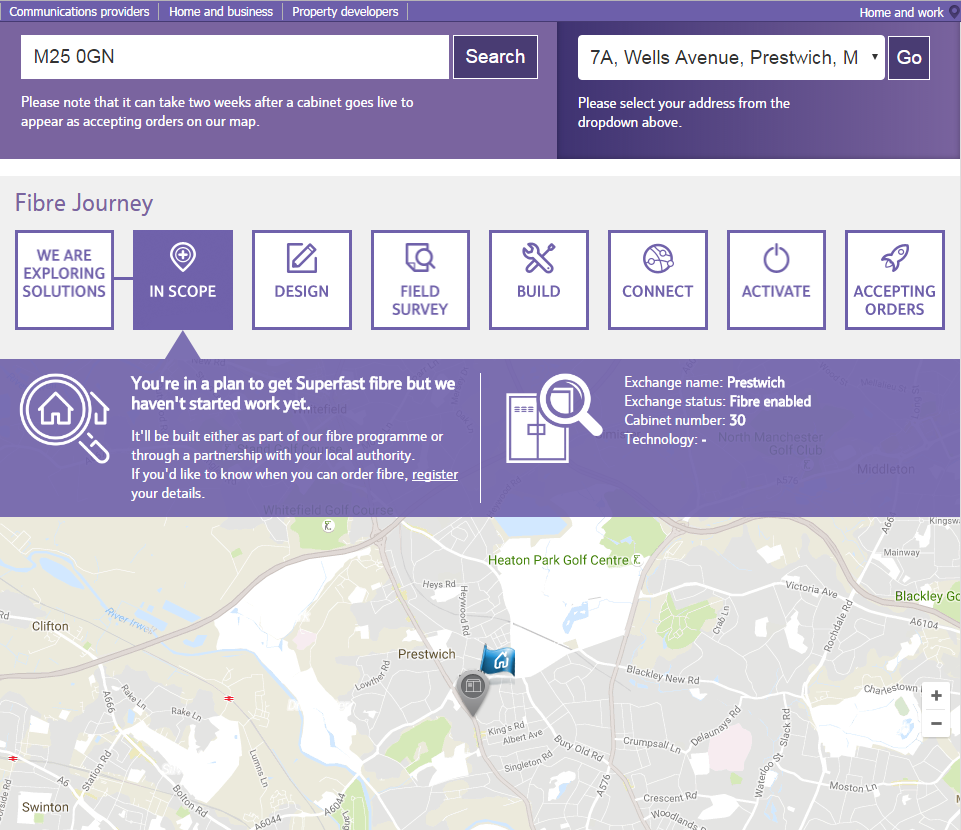Open the Communications providers menu
961x830 pixels.
(x=79, y=12)
